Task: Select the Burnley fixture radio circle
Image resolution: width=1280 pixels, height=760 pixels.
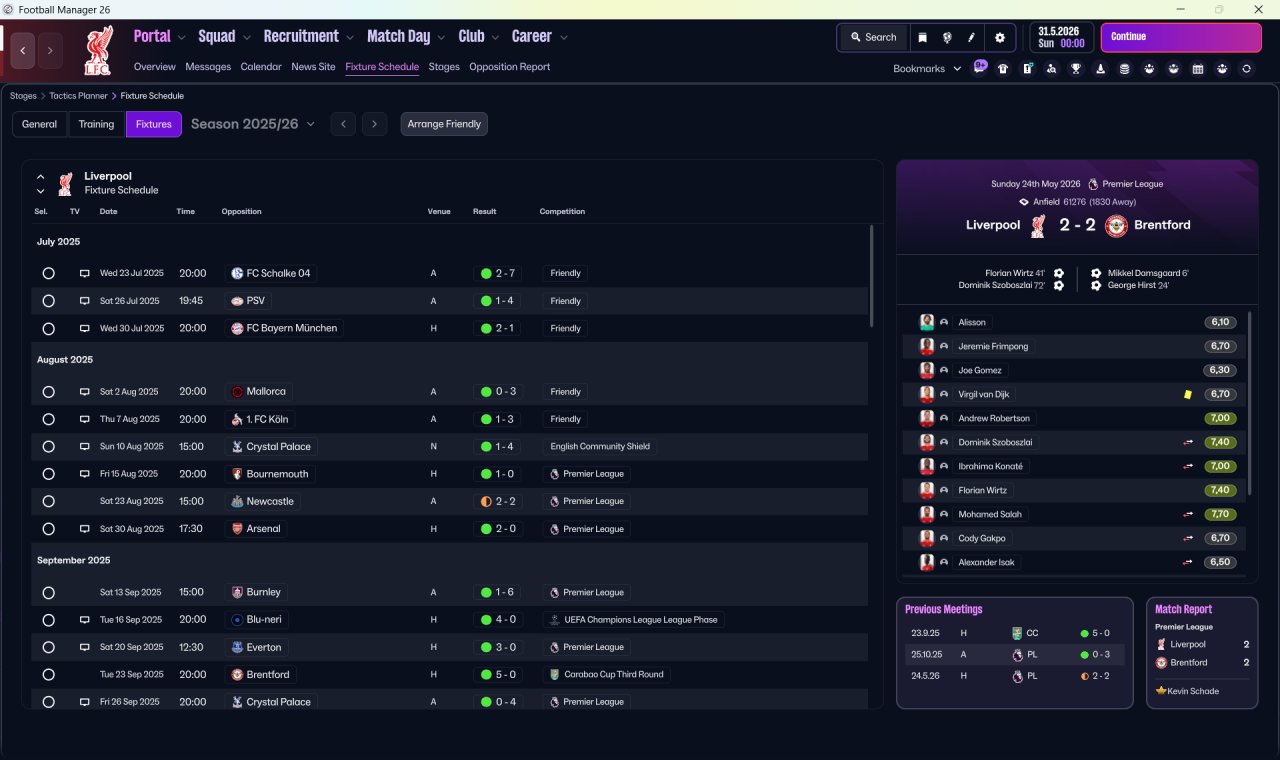Action: pyautogui.click(x=48, y=592)
